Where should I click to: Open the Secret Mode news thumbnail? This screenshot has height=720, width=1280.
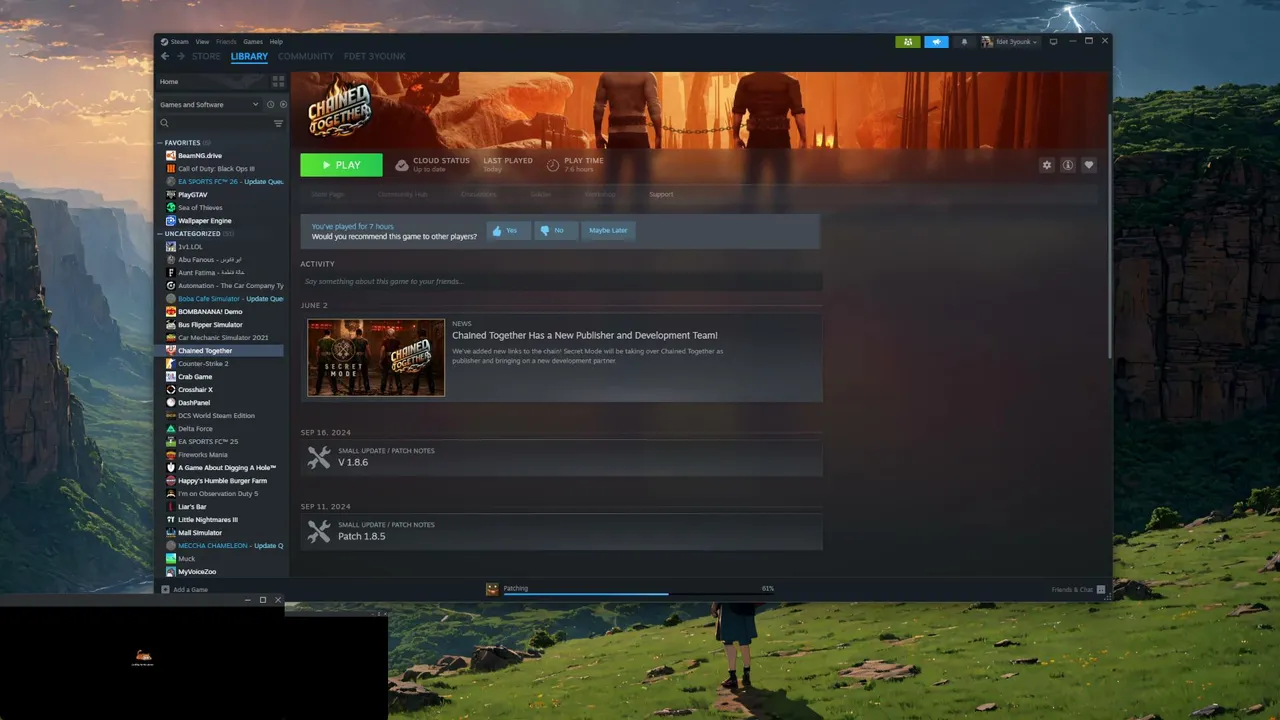(x=376, y=357)
